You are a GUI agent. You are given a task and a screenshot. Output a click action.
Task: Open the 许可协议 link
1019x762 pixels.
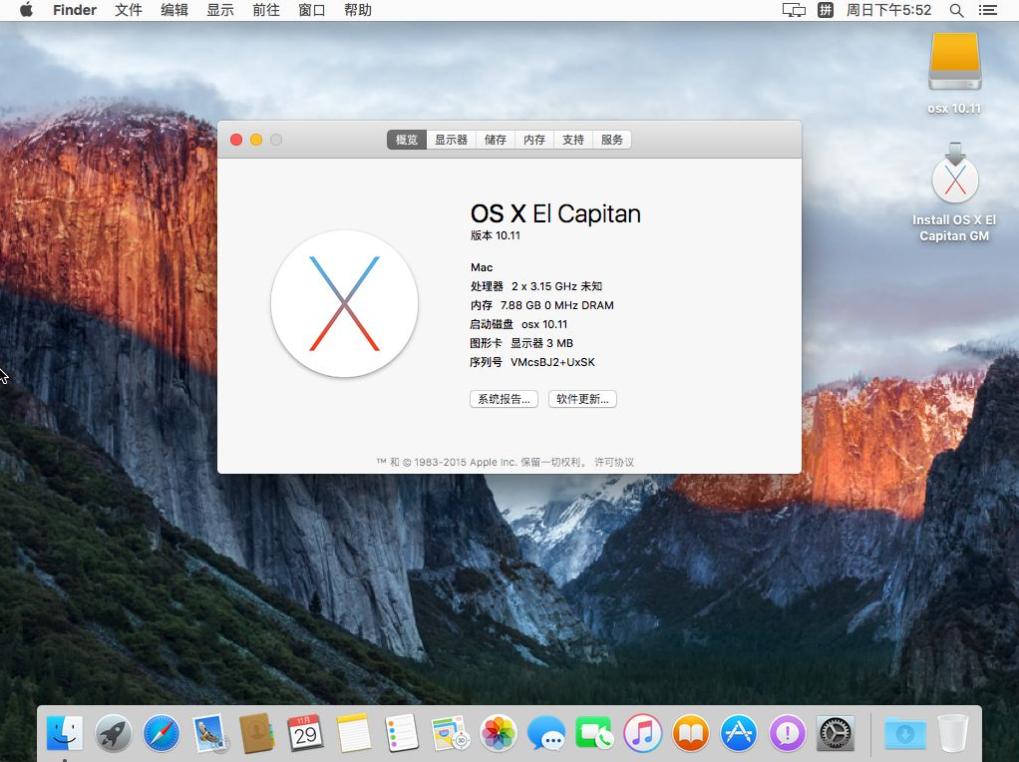point(614,462)
